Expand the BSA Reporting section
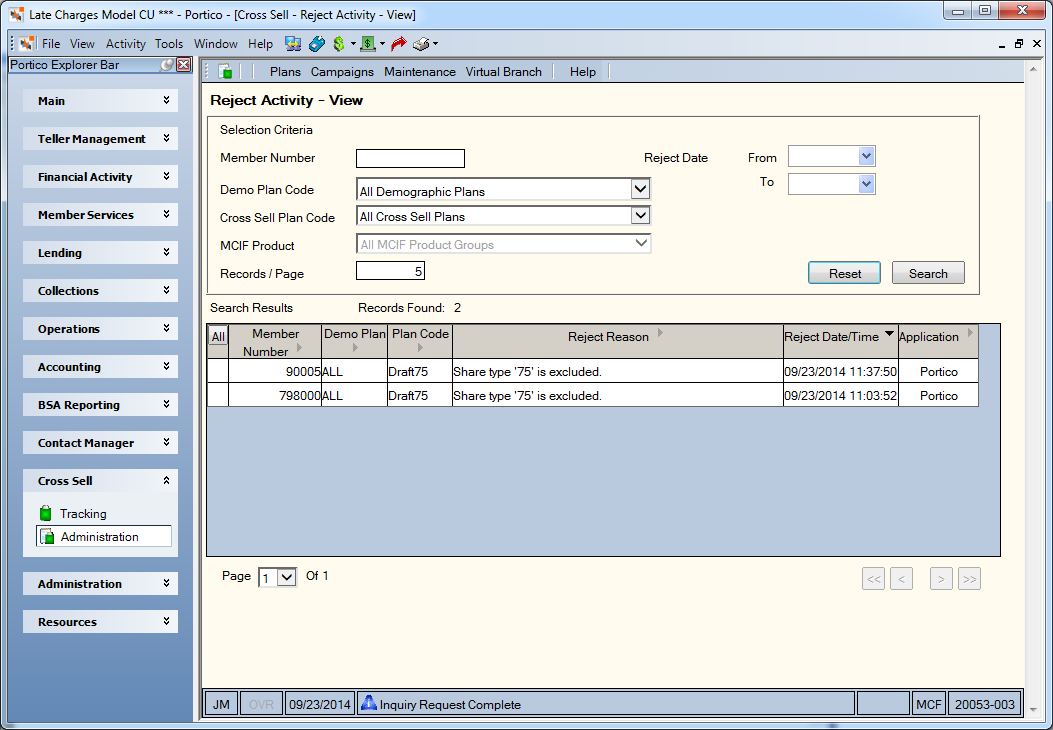Screen dimensions: 1053x730 (x=100, y=404)
